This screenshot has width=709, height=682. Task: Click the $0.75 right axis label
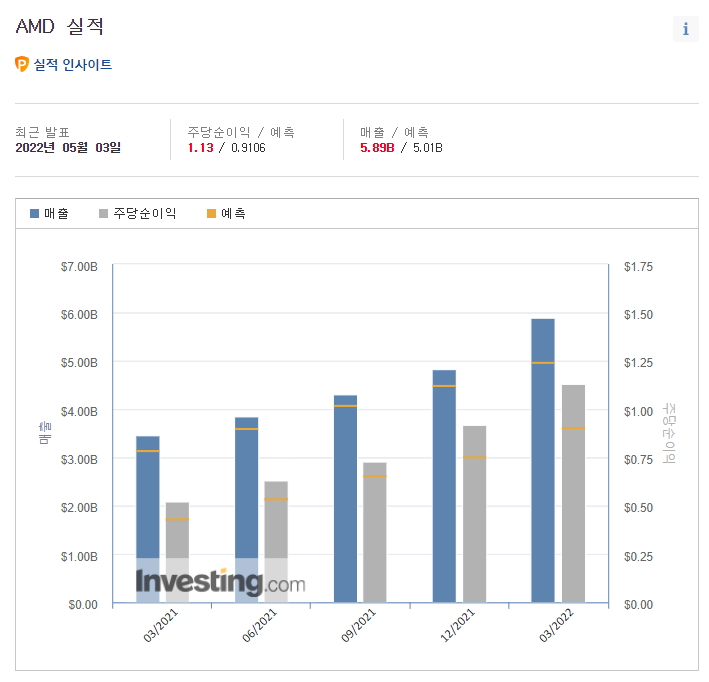[638, 459]
